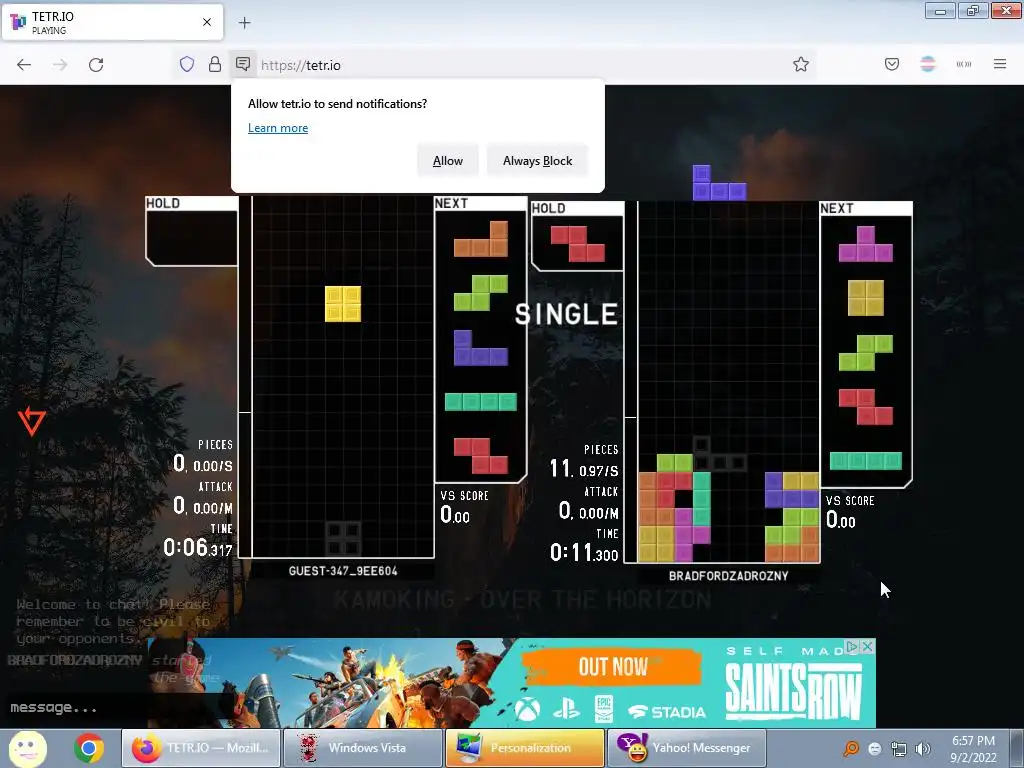Click the KAMOKING - OVER THE HORIZON song title
This screenshot has height=768, width=1024.
point(523,600)
